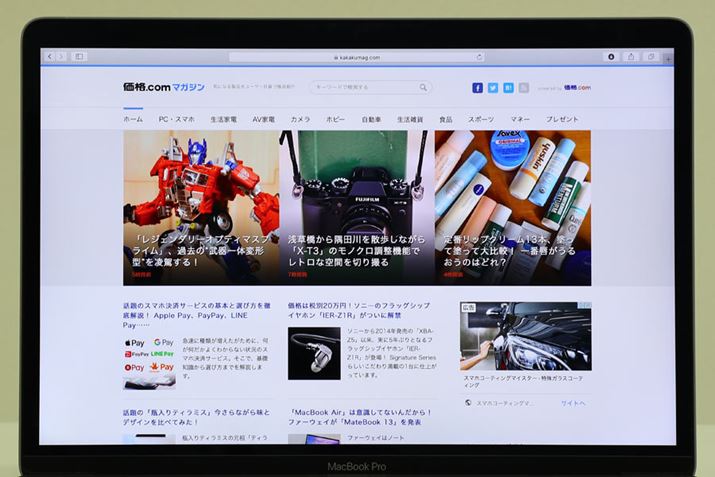Open the Safari downloads icon
This screenshot has height=477, width=715.
coord(611,57)
